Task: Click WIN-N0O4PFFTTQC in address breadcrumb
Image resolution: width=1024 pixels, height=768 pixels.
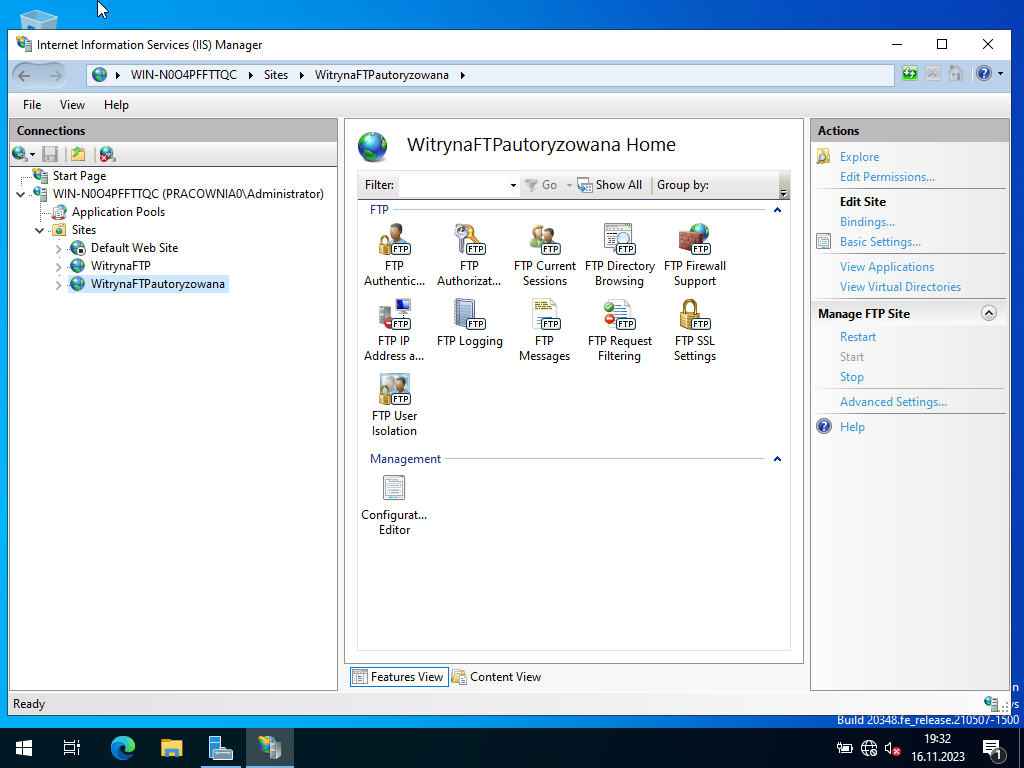Action: click(x=184, y=75)
